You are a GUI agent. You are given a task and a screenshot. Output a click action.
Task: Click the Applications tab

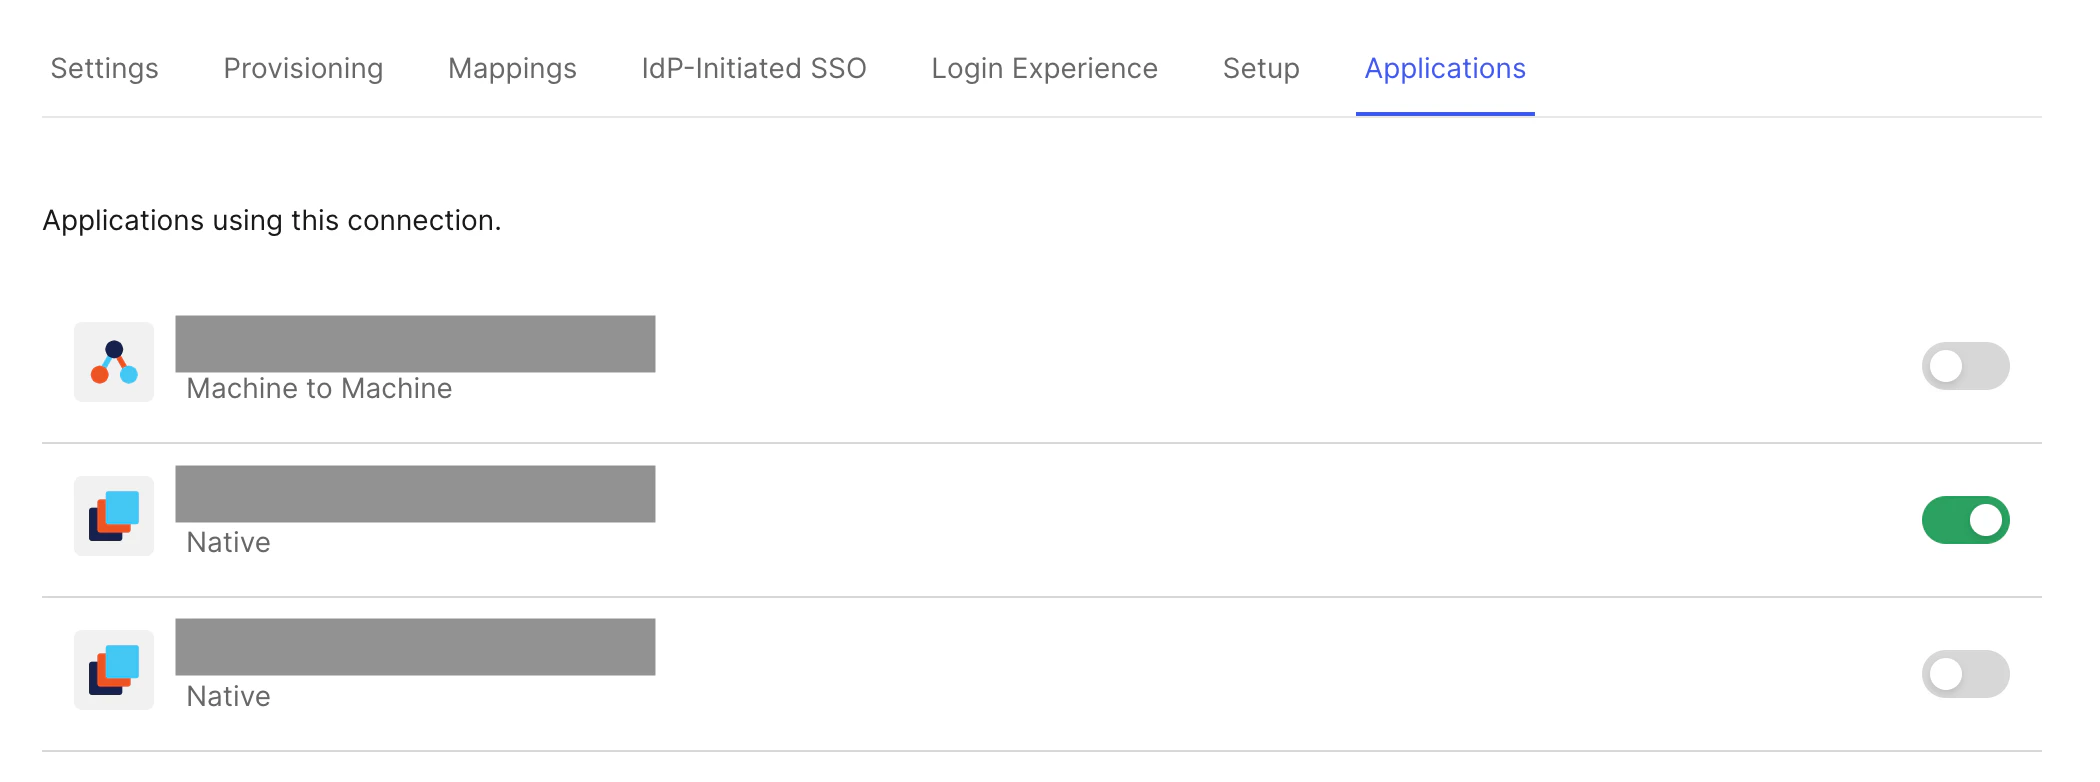[1445, 68]
